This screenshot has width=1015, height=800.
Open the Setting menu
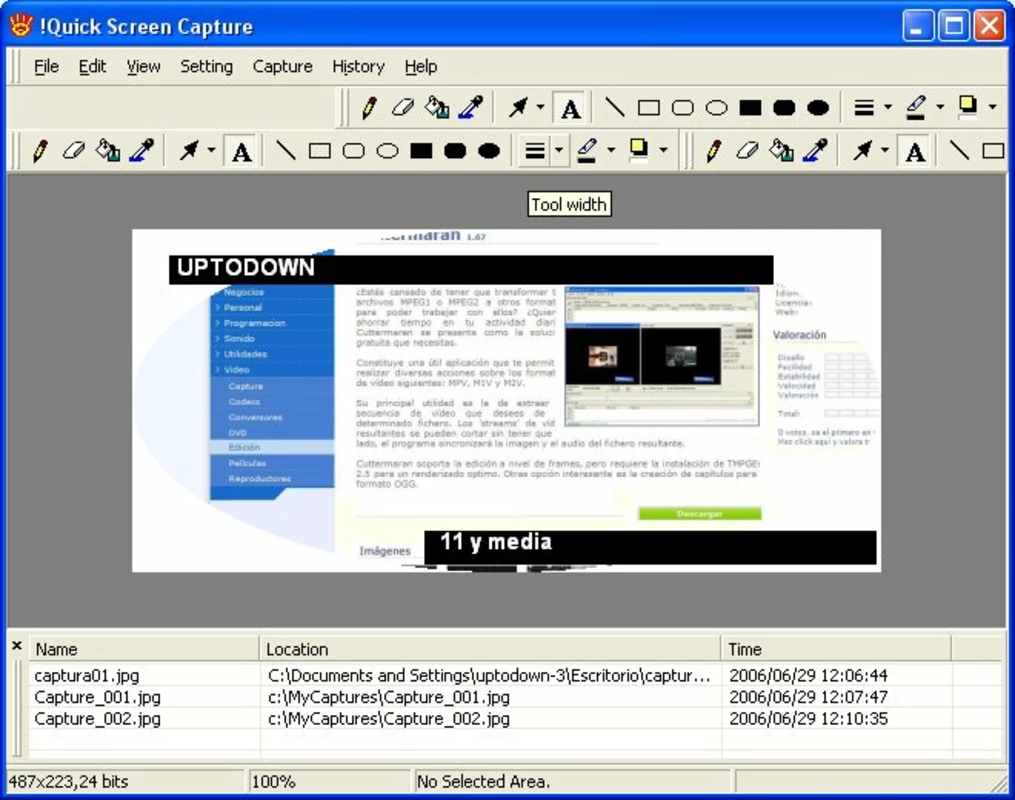pyautogui.click(x=206, y=67)
